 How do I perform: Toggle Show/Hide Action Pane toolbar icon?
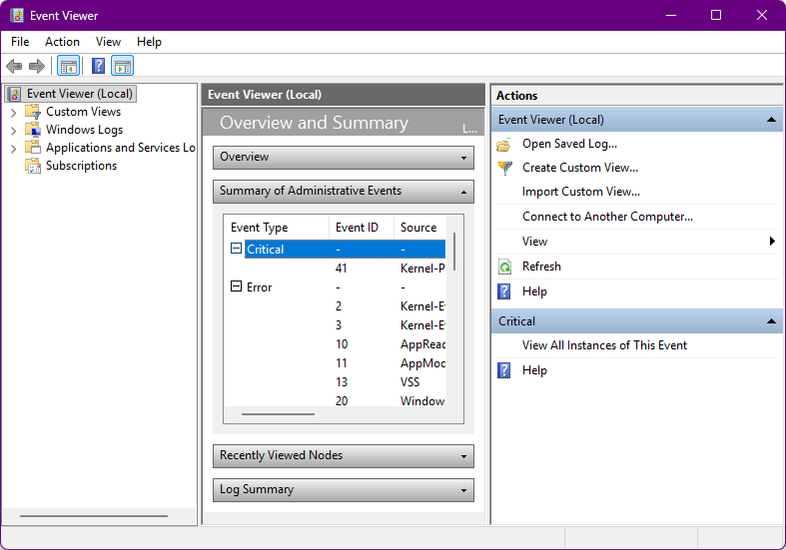click(x=122, y=66)
